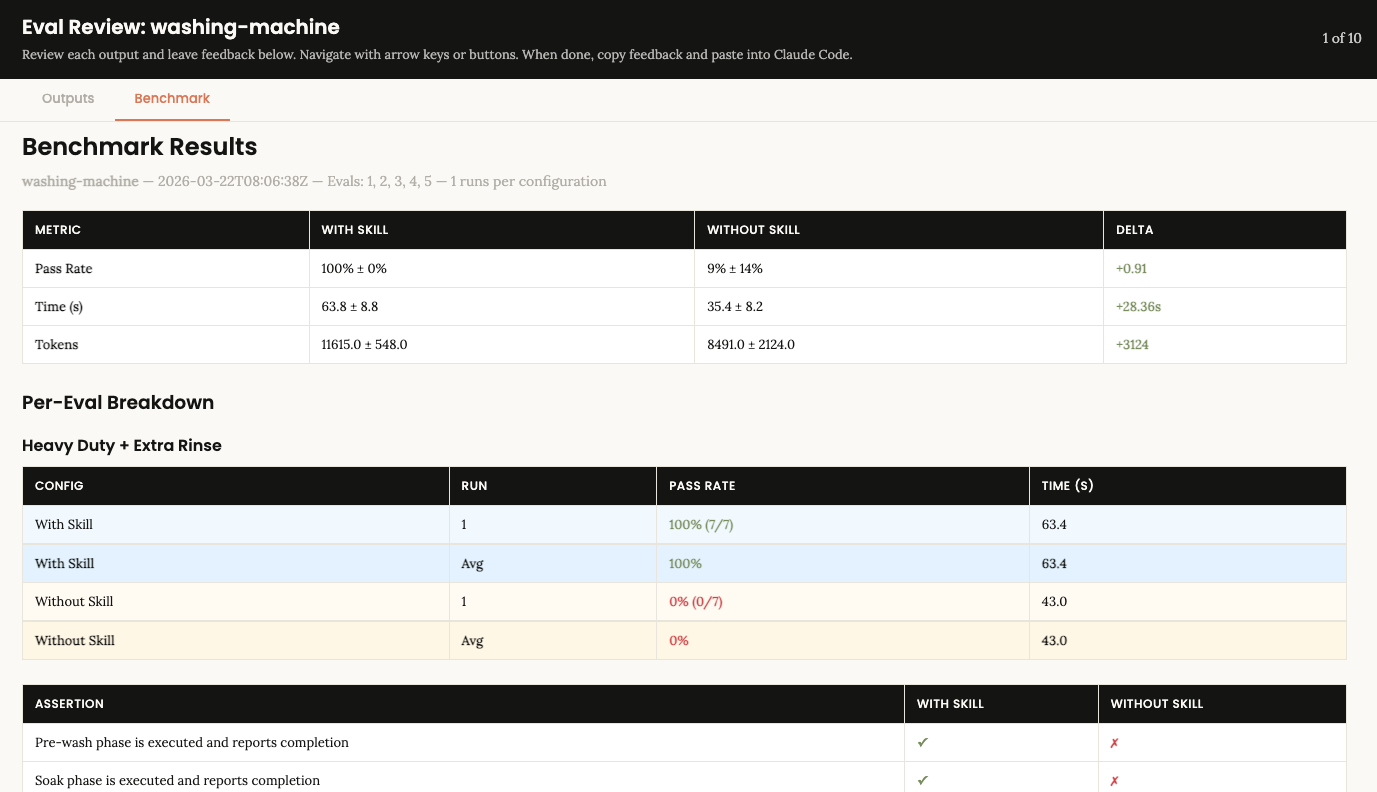Select the Tokens metric row label
This screenshot has width=1377, height=792.
tap(56, 345)
